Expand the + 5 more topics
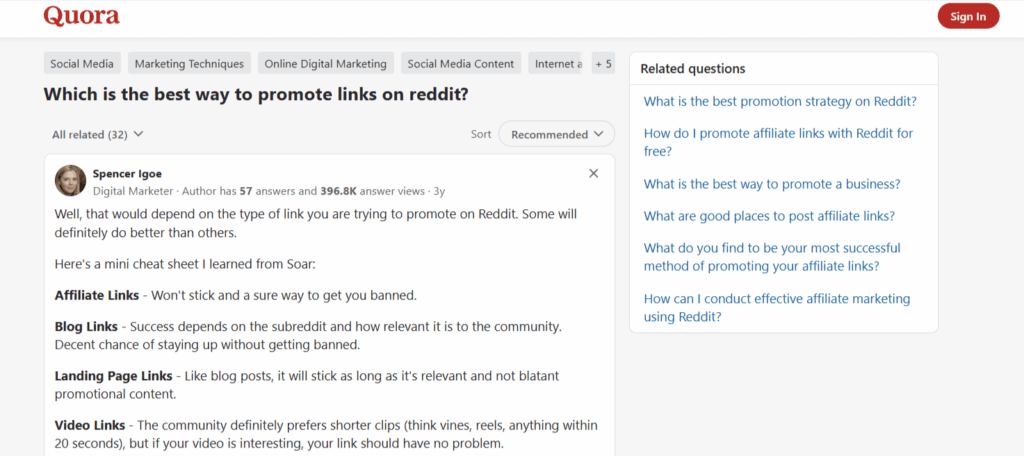 coord(603,64)
